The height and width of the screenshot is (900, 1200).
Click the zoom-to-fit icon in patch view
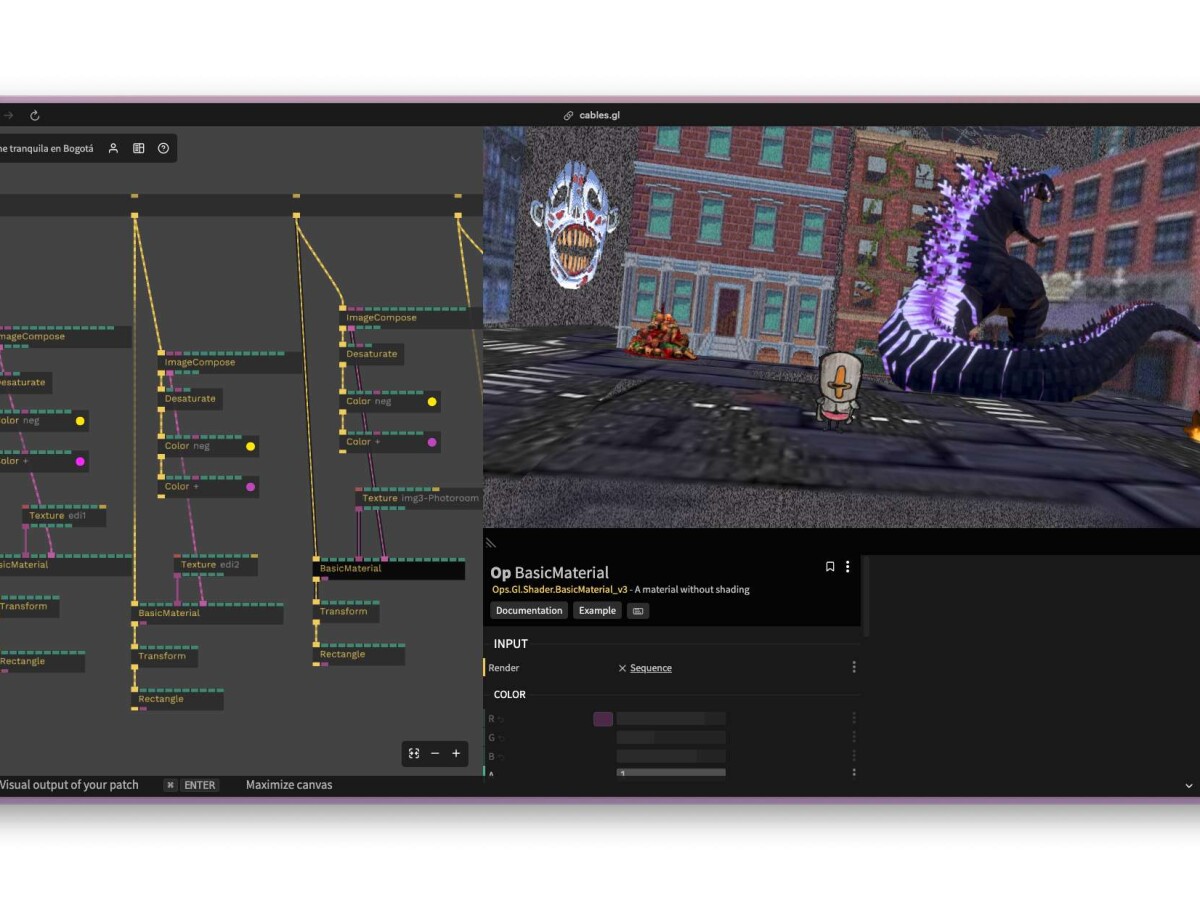[x=414, y=754]
